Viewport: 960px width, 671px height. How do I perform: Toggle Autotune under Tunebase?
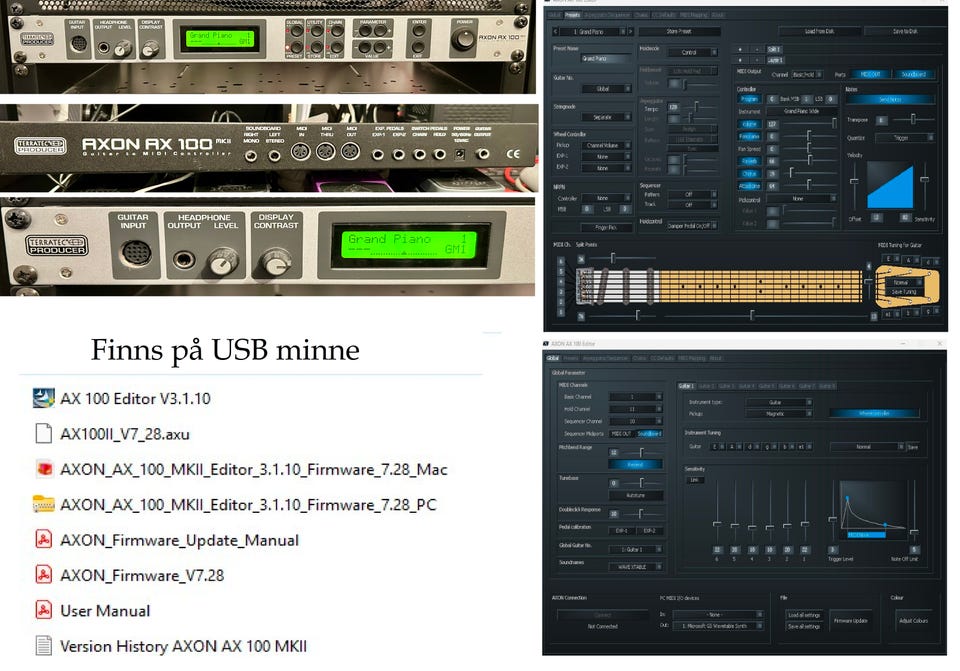coord(636,495)
